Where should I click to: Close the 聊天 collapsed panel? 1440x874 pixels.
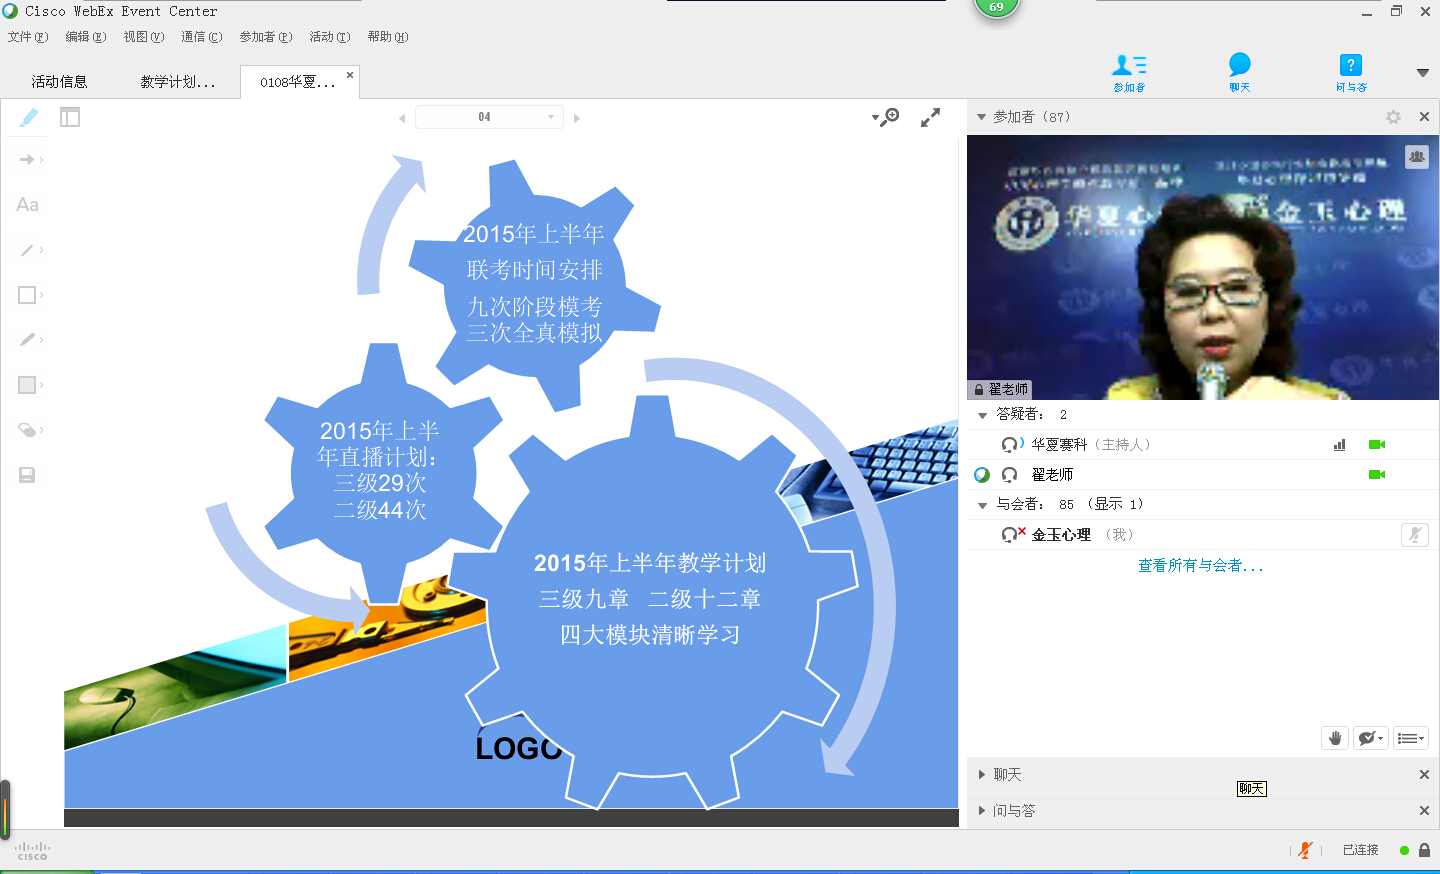[x=1424, y=775]
